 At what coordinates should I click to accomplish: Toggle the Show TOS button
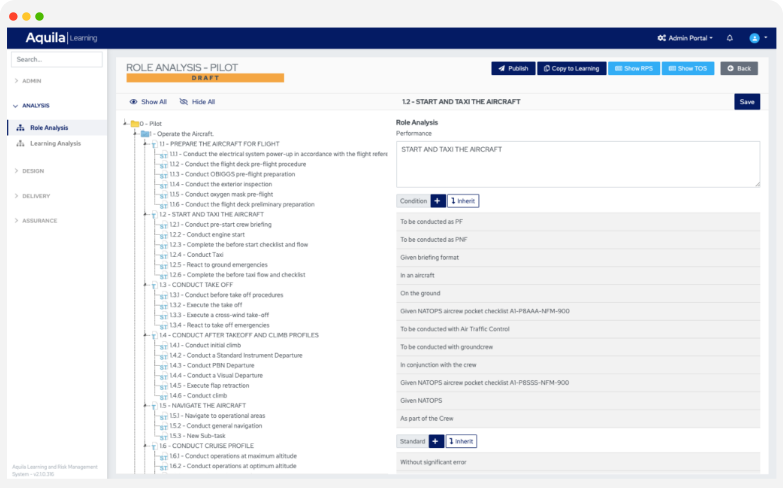[x=687, y=68]
